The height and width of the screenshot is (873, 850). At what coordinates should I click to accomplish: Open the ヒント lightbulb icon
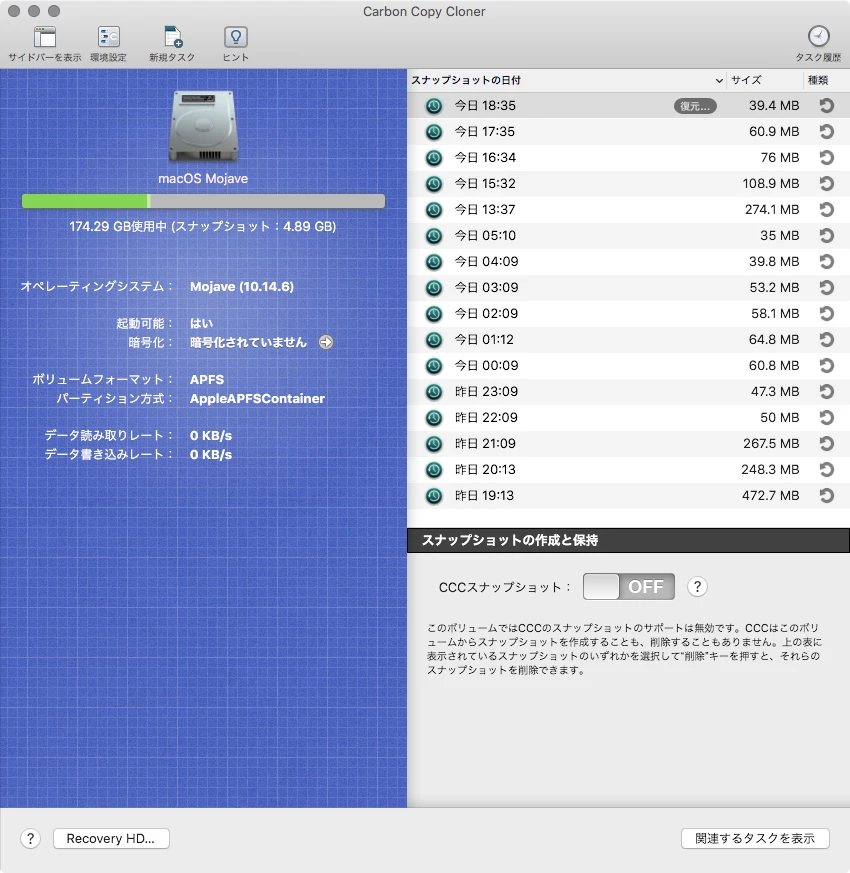point(235,37)
